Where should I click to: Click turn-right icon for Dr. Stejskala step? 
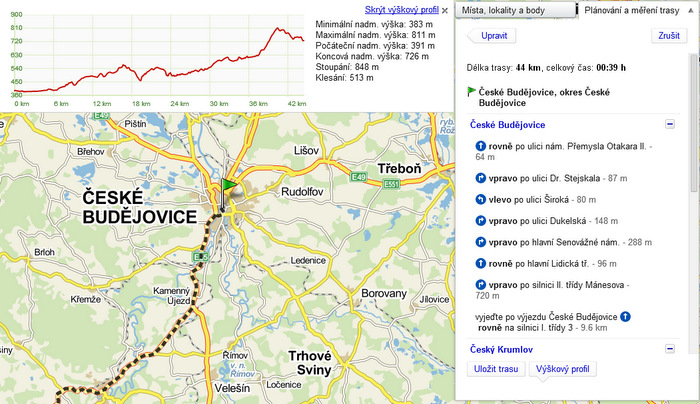click(x=481, y=177)
